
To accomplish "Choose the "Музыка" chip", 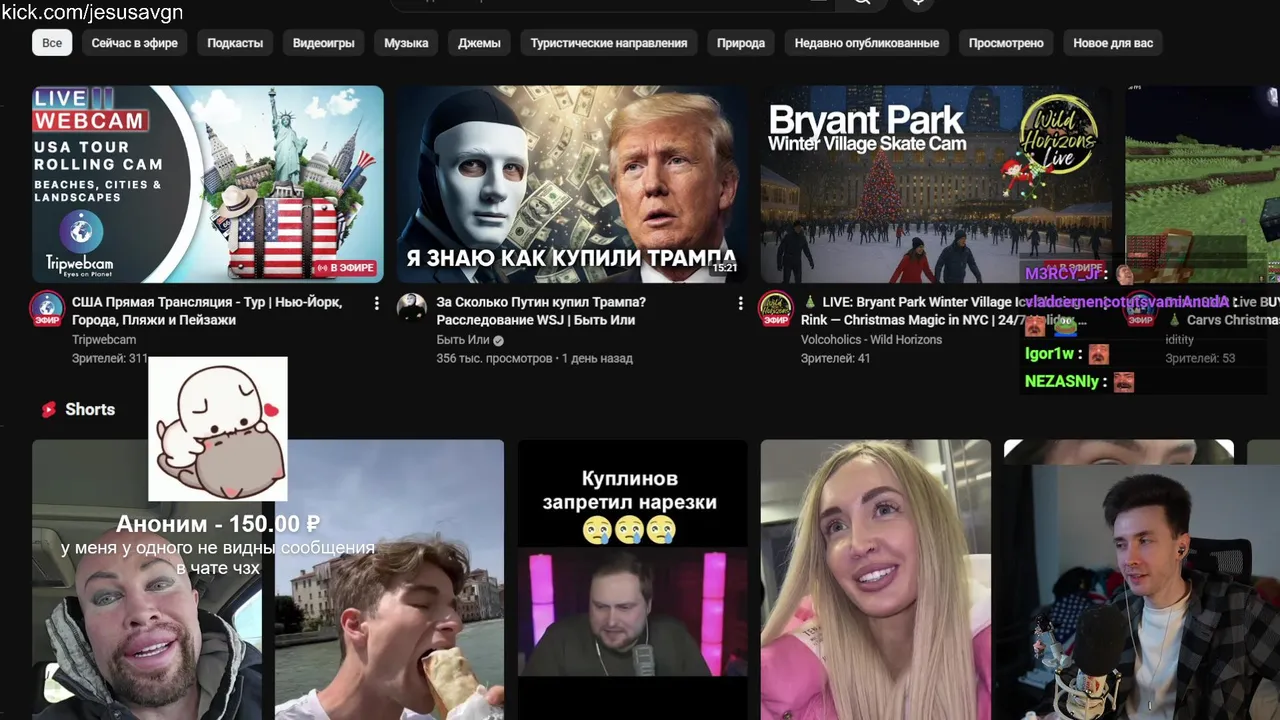I will (406, 43).
